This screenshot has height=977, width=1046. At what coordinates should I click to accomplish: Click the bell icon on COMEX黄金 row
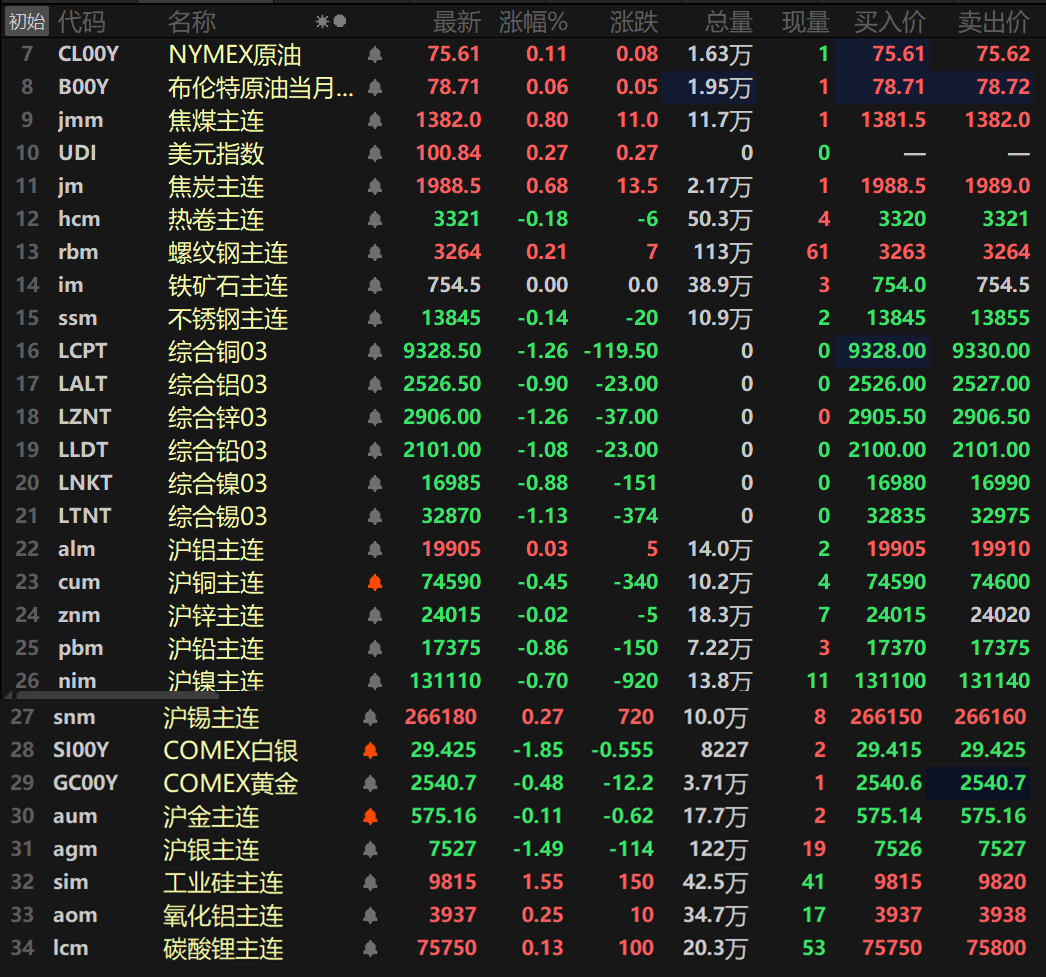[370, 784]
